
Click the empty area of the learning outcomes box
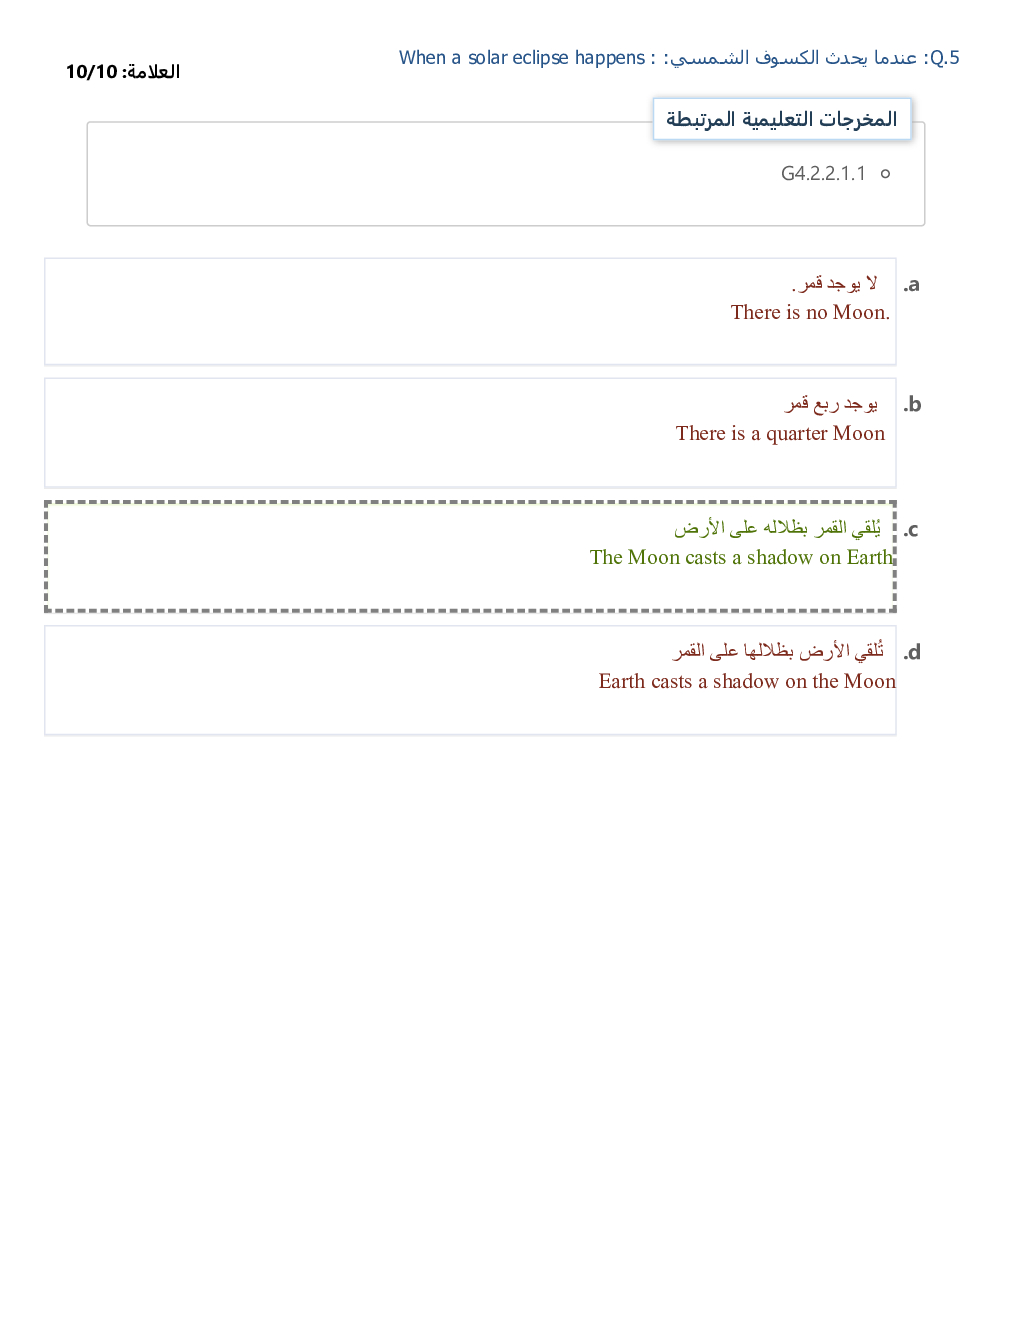[400, 180]
